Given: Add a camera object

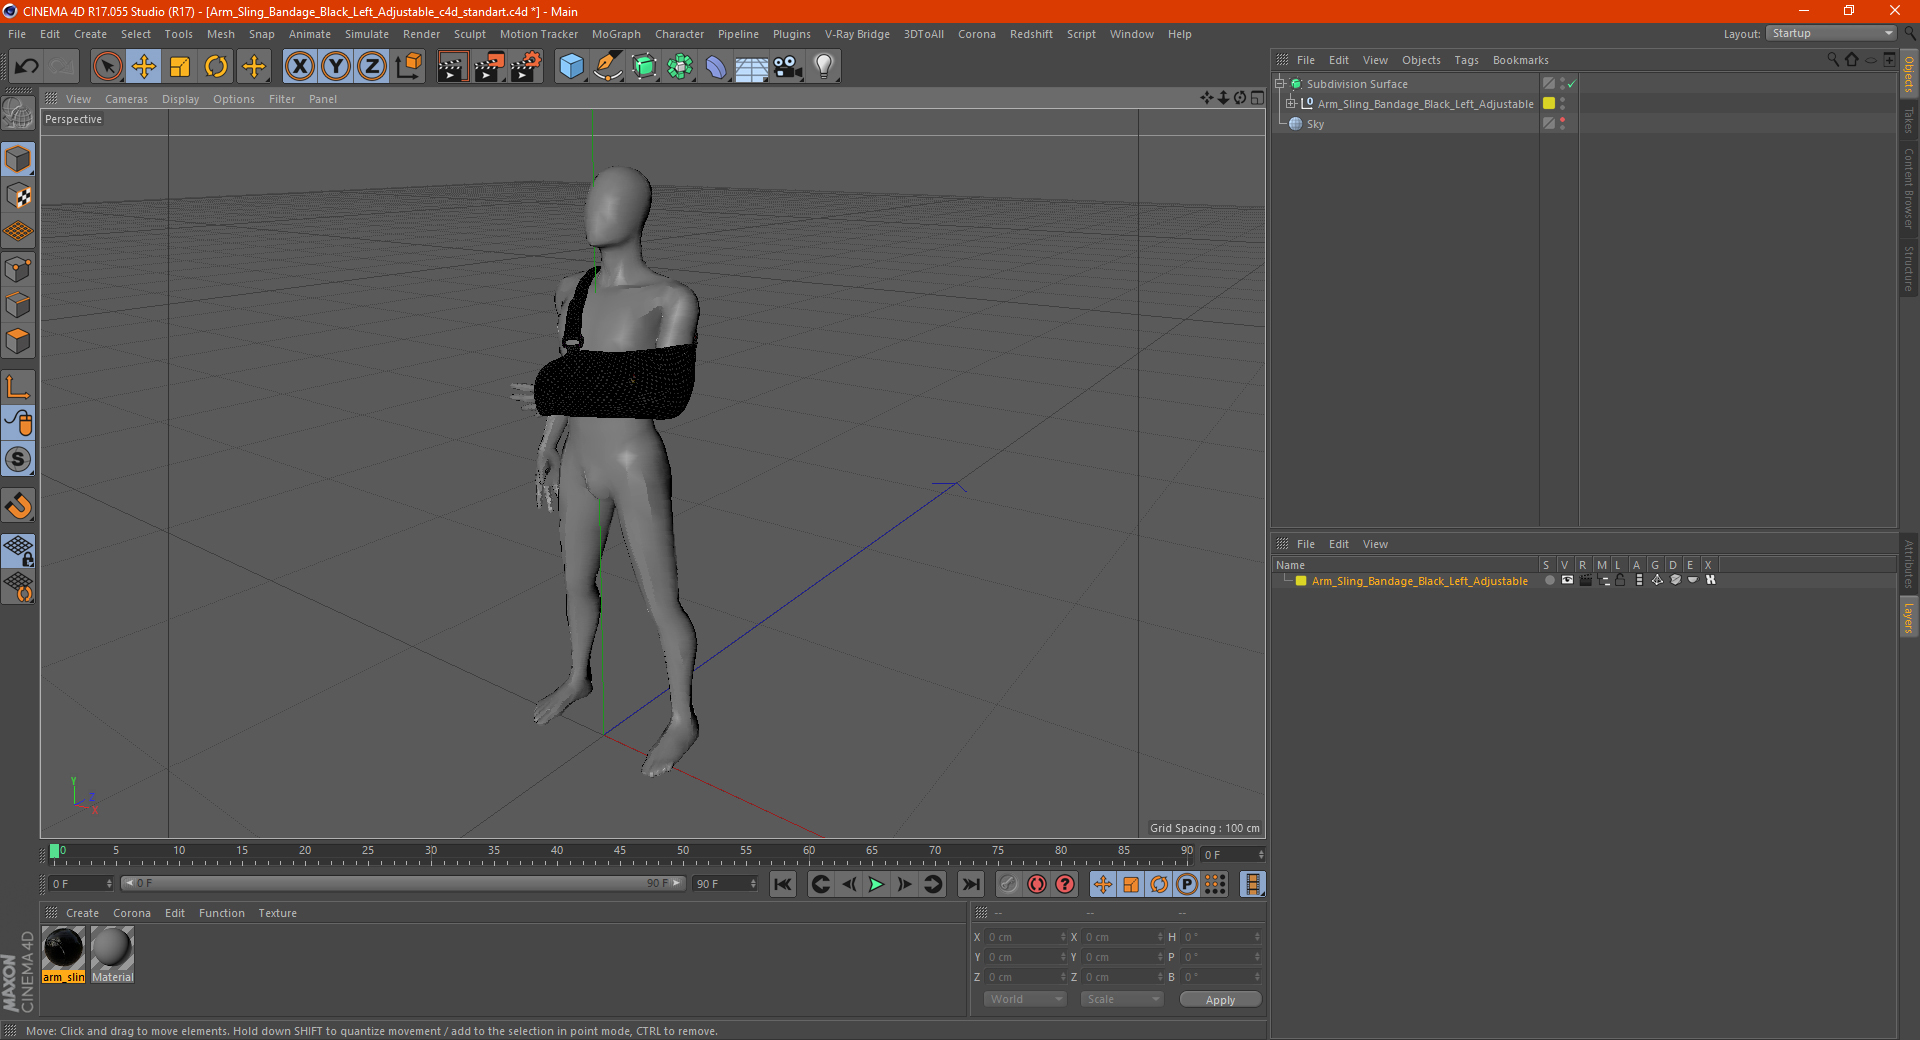Looking at the screenshot, I should [x=788, y=67].
